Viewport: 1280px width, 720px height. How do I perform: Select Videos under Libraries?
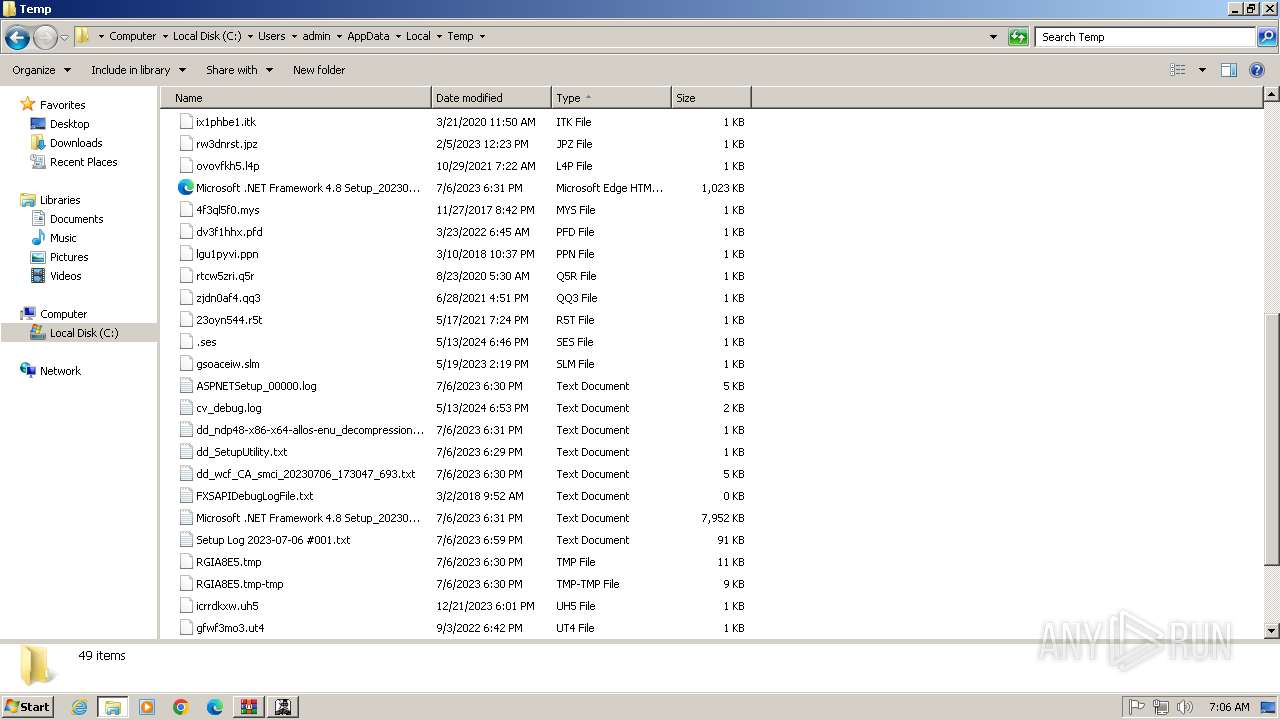(66, 276)
